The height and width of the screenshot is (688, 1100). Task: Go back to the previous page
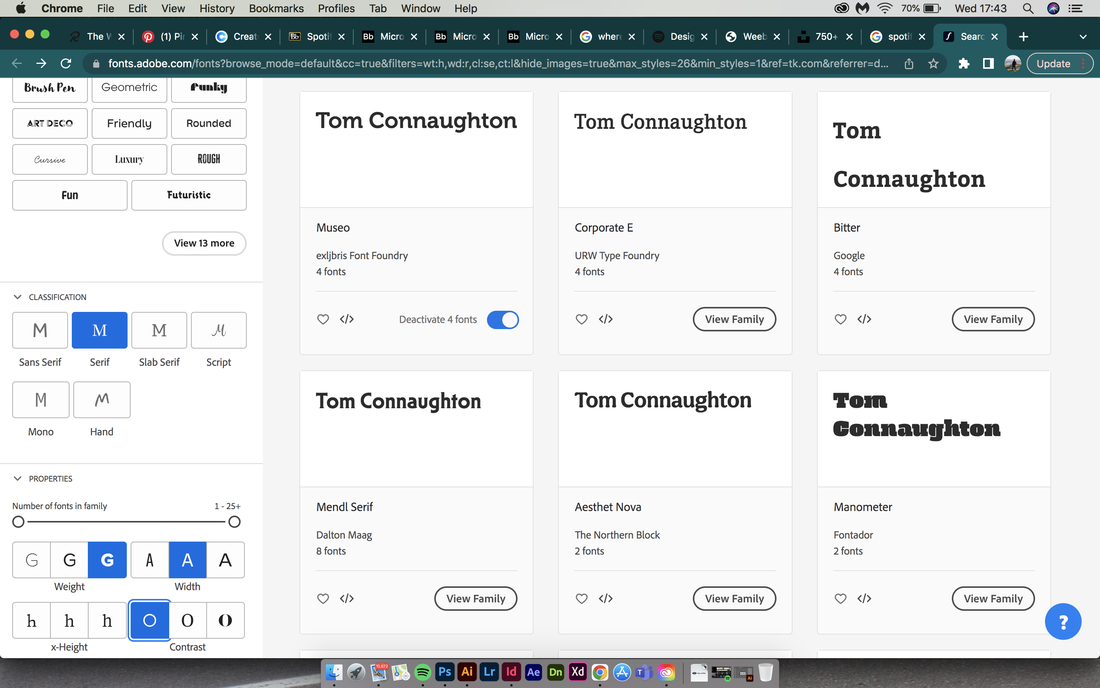[17, 63]
